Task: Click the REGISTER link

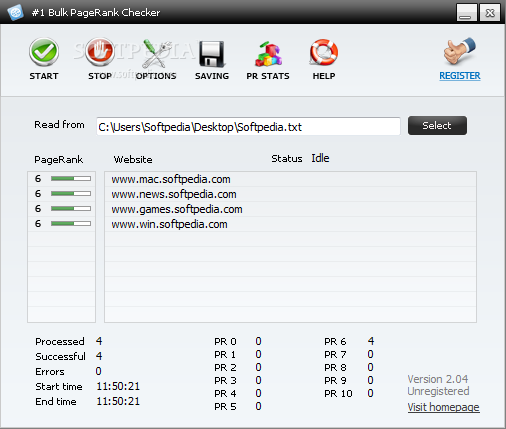Action: click(460, 76)
